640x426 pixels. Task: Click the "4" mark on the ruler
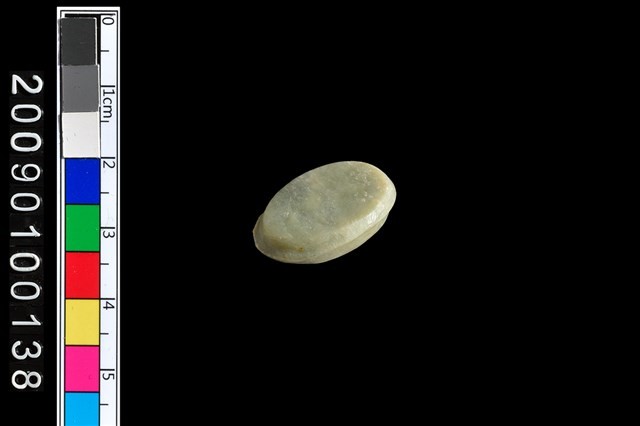[109, 305]
